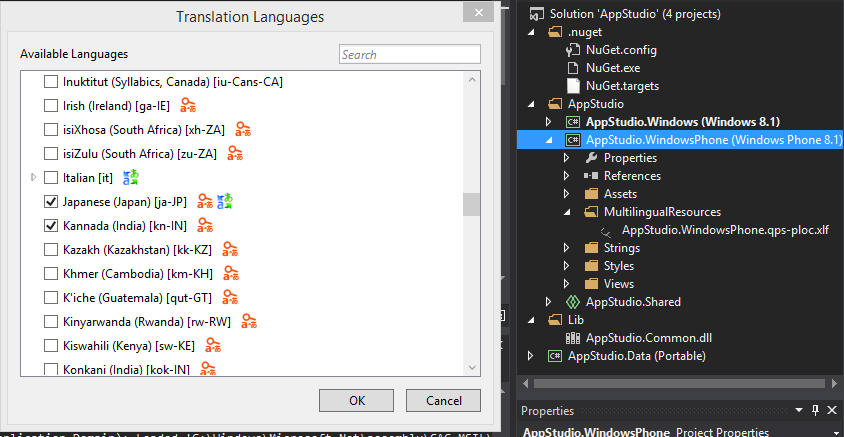Collapse the AppStudio solution folder
The image size is (844, 437).
[x=532, y=104]
